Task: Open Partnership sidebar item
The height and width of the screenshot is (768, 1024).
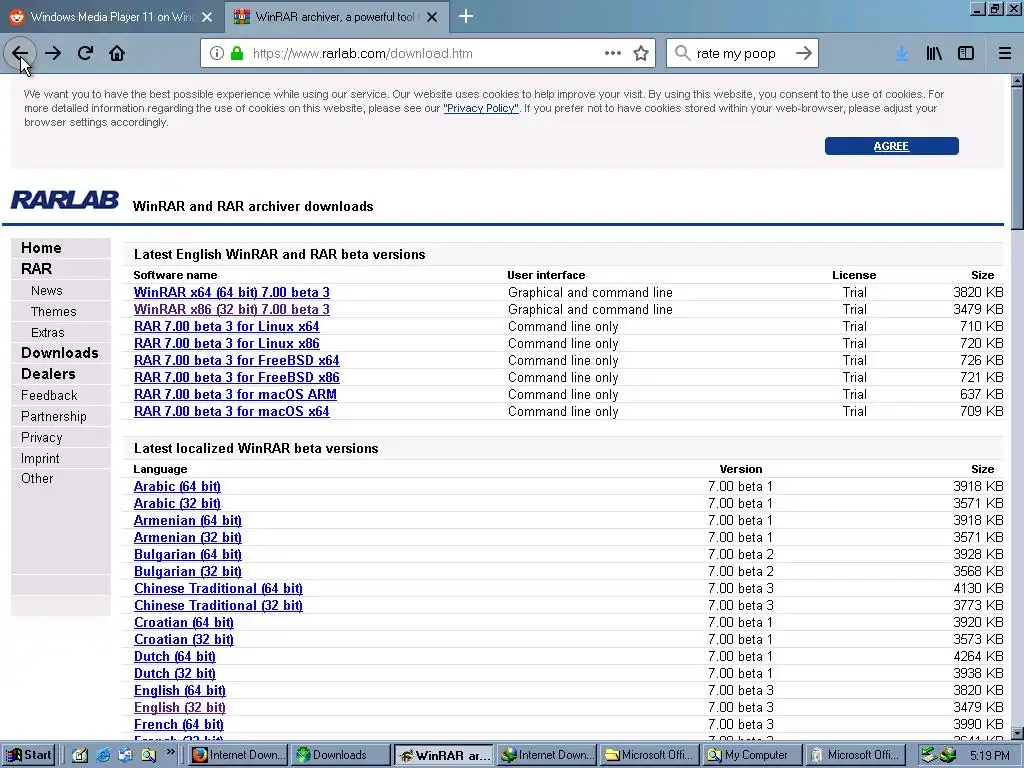Action: coord(54,416)
